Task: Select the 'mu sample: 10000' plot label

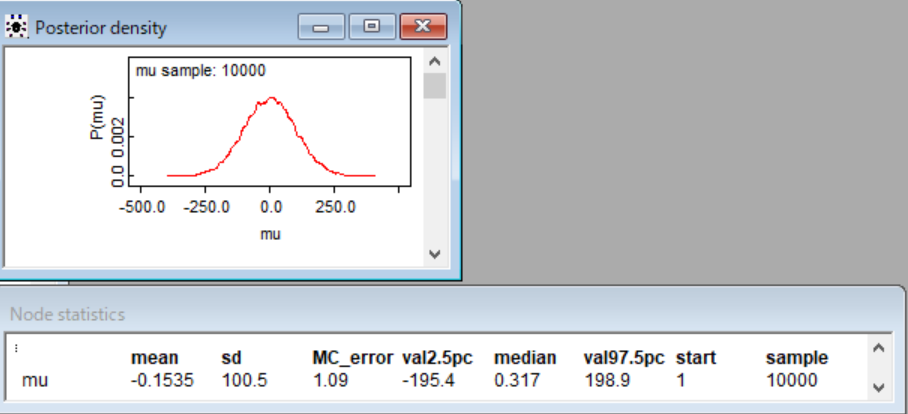Action: [x=200, y=71]
